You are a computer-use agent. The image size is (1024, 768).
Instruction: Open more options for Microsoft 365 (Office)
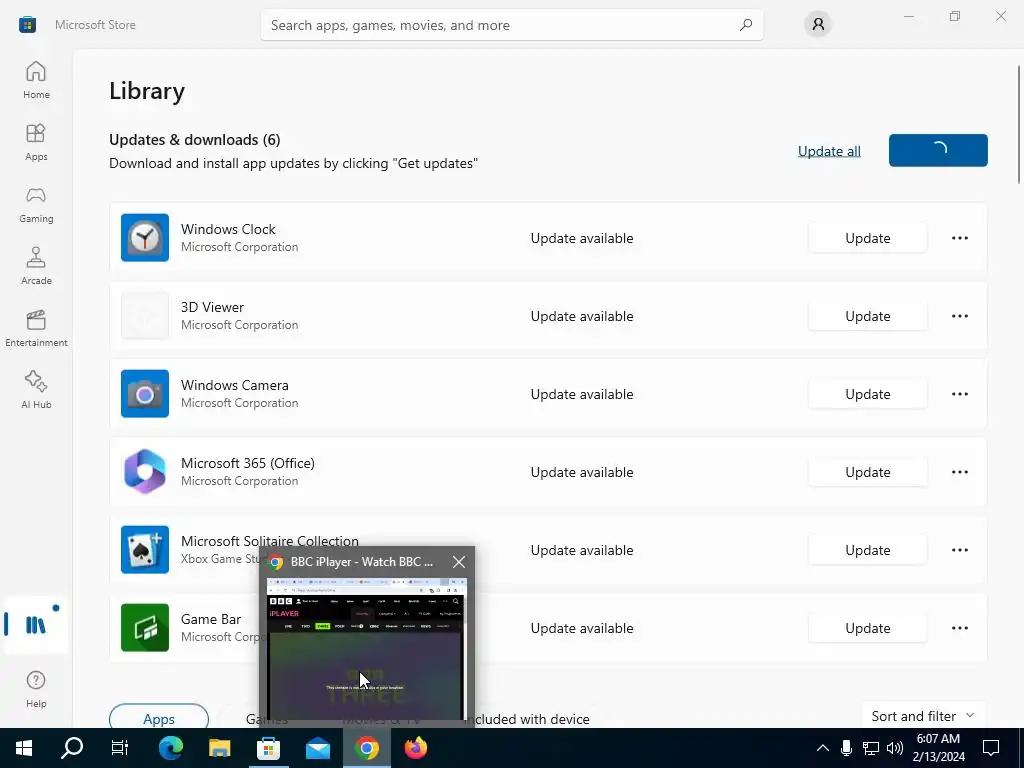pyautogui.click(x=959, y=472)
